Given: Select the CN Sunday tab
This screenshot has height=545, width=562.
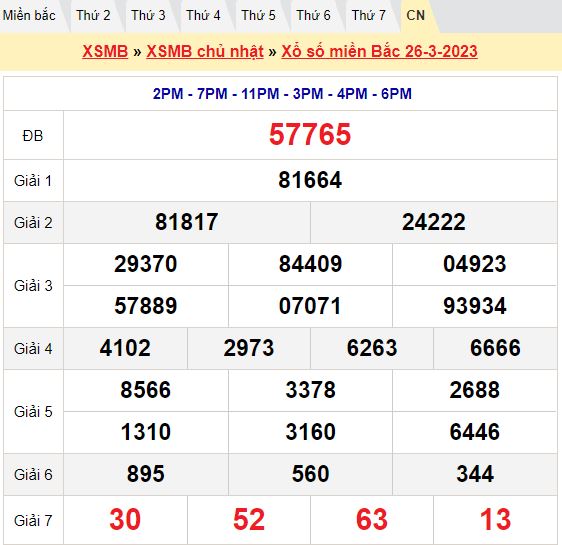Looking at the screenshot, I should [416, 16].
